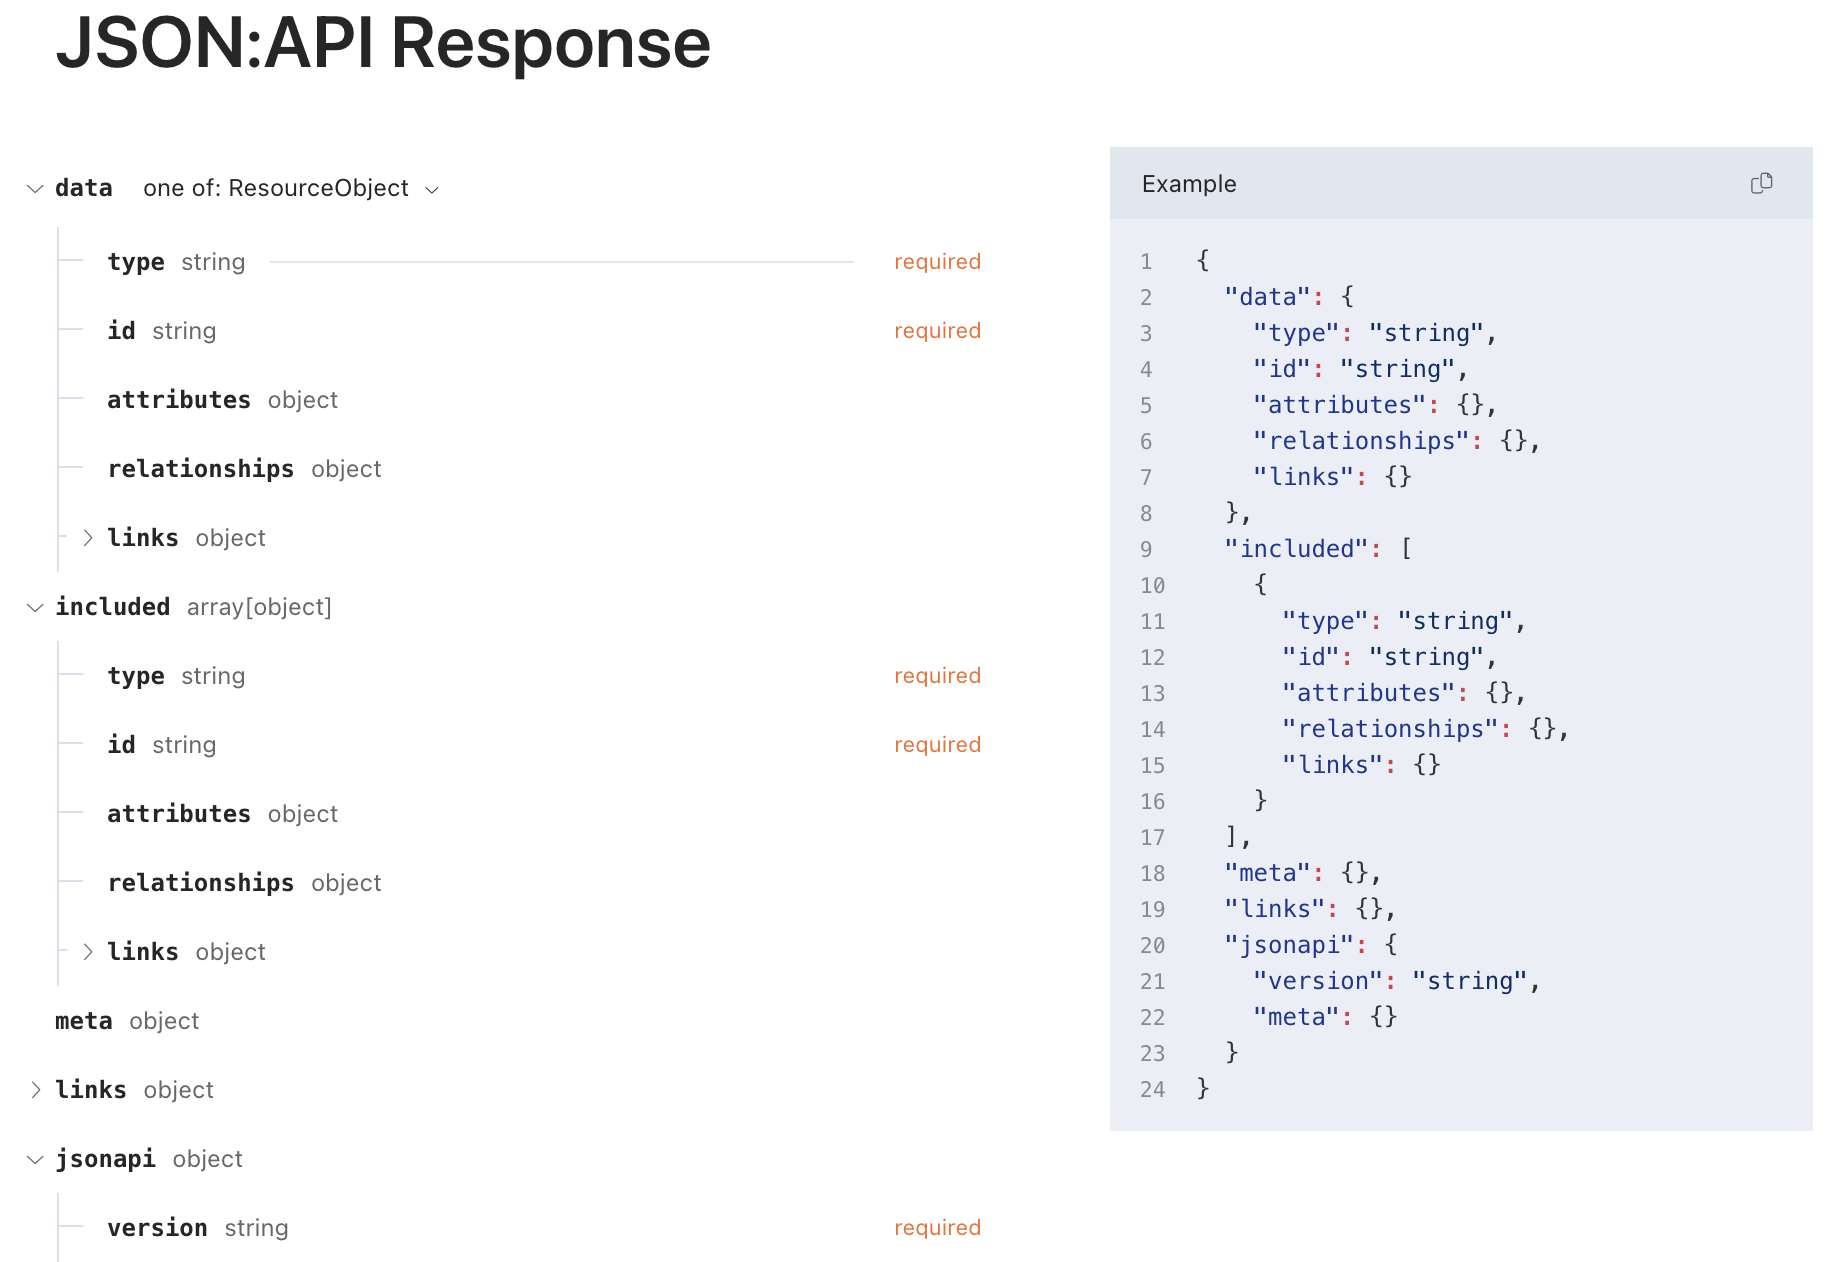Collapse the included array property
This screenshot has height=1262, width=1832.
click(x=35, y=608)
